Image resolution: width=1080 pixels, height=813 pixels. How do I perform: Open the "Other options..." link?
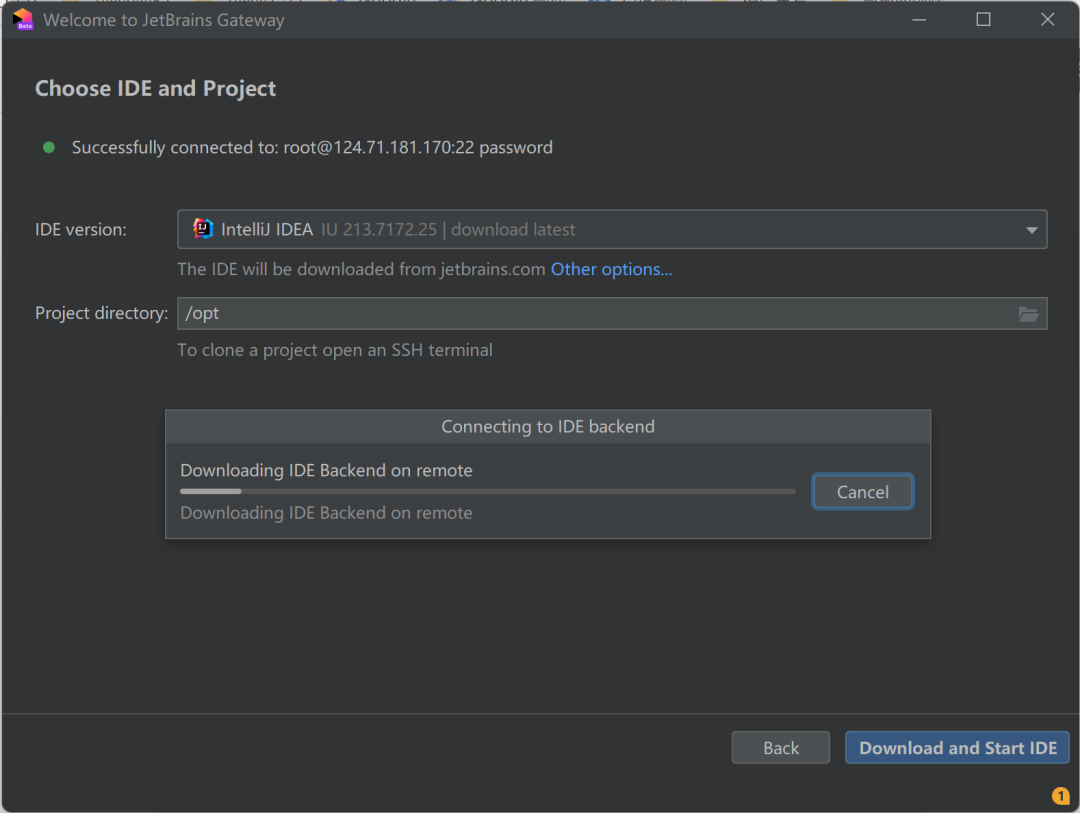coord(611,269)
